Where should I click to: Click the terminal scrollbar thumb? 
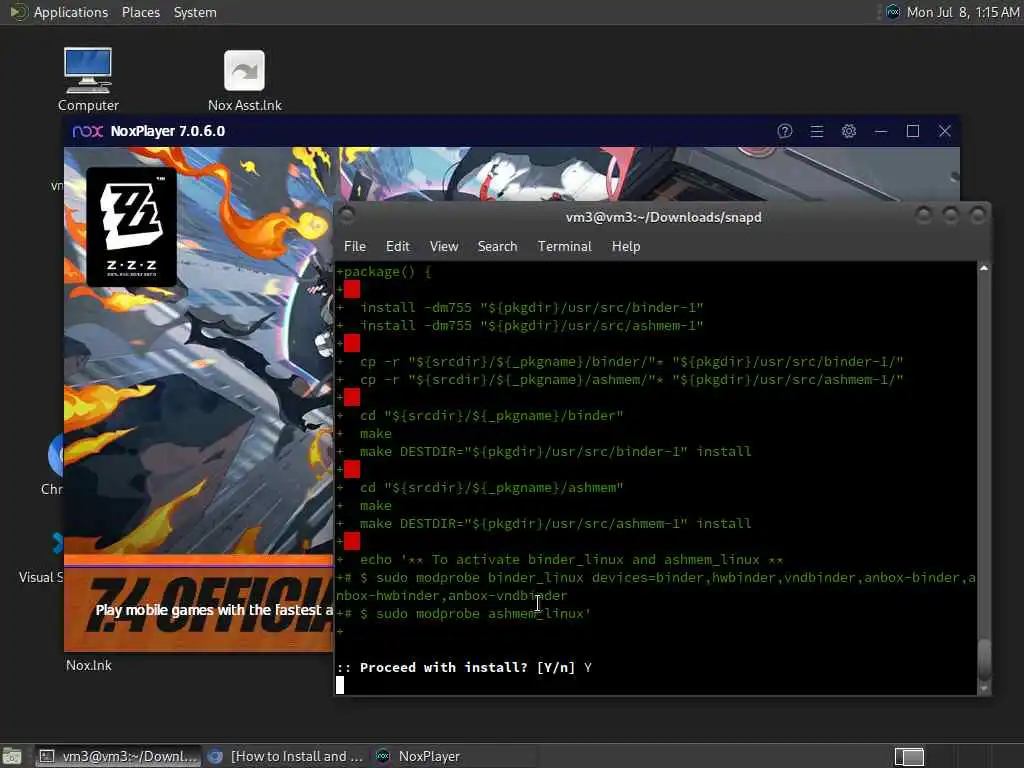(x=984, y=660)
